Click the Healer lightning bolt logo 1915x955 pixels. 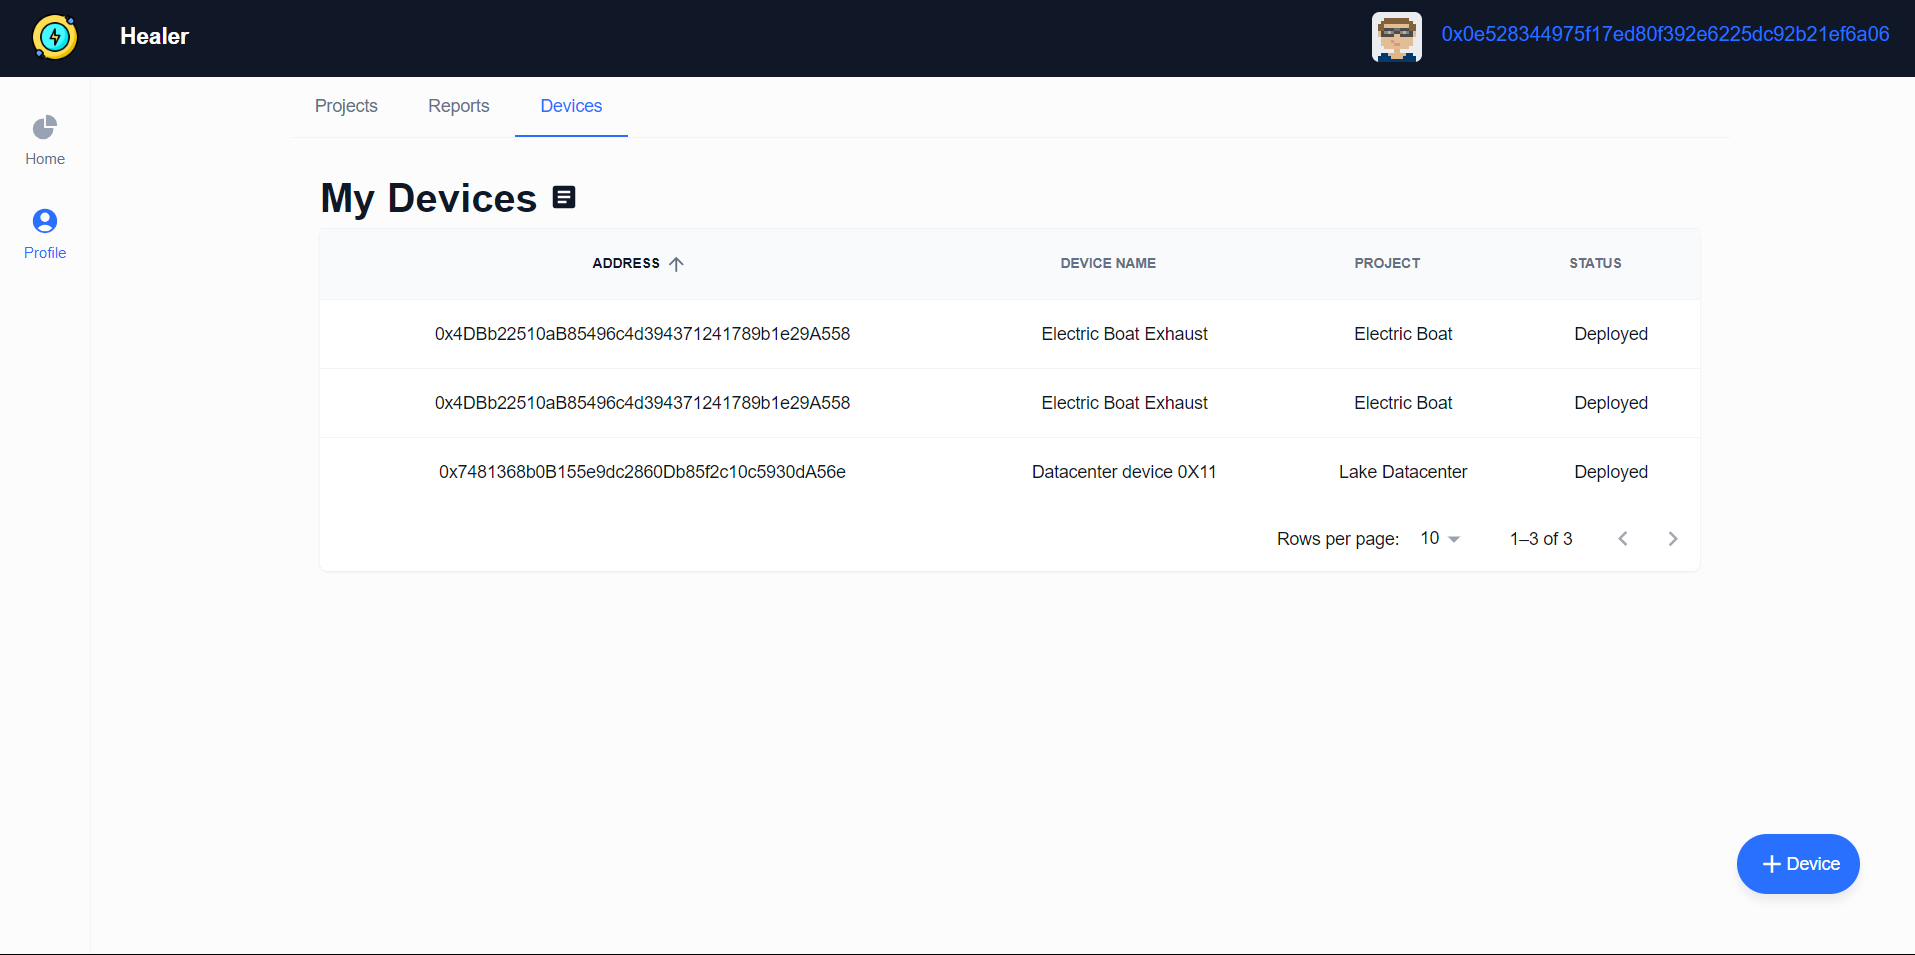[55, 37]
